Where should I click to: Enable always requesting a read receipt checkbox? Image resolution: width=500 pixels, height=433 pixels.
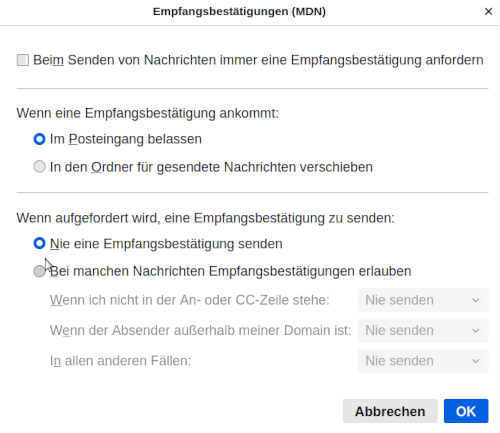point(23,60)
